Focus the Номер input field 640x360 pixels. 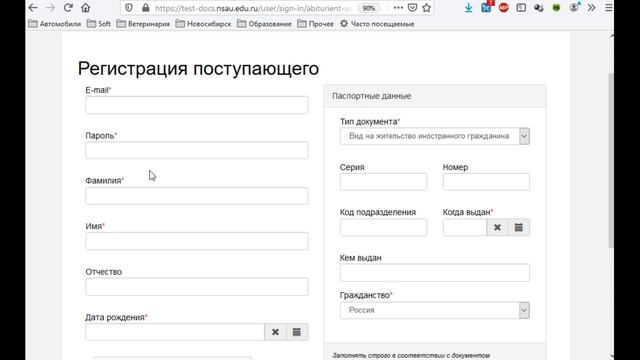pos(486,182)
